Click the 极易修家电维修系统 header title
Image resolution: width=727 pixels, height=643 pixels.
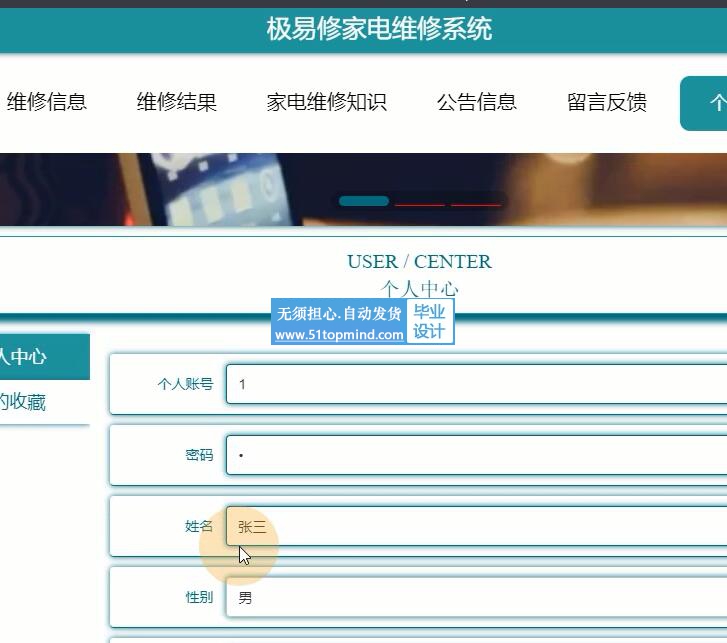point(379,29)
